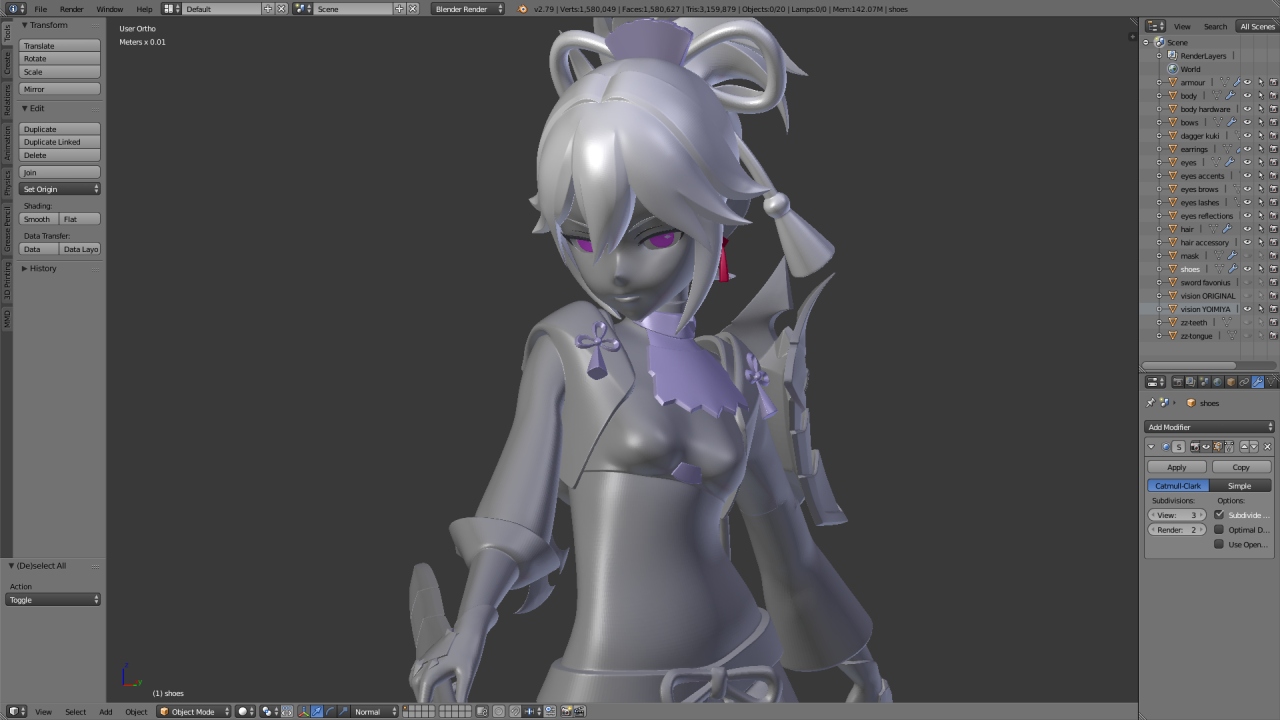
Task: Click the Translate button
Action: tap(60, 46)
